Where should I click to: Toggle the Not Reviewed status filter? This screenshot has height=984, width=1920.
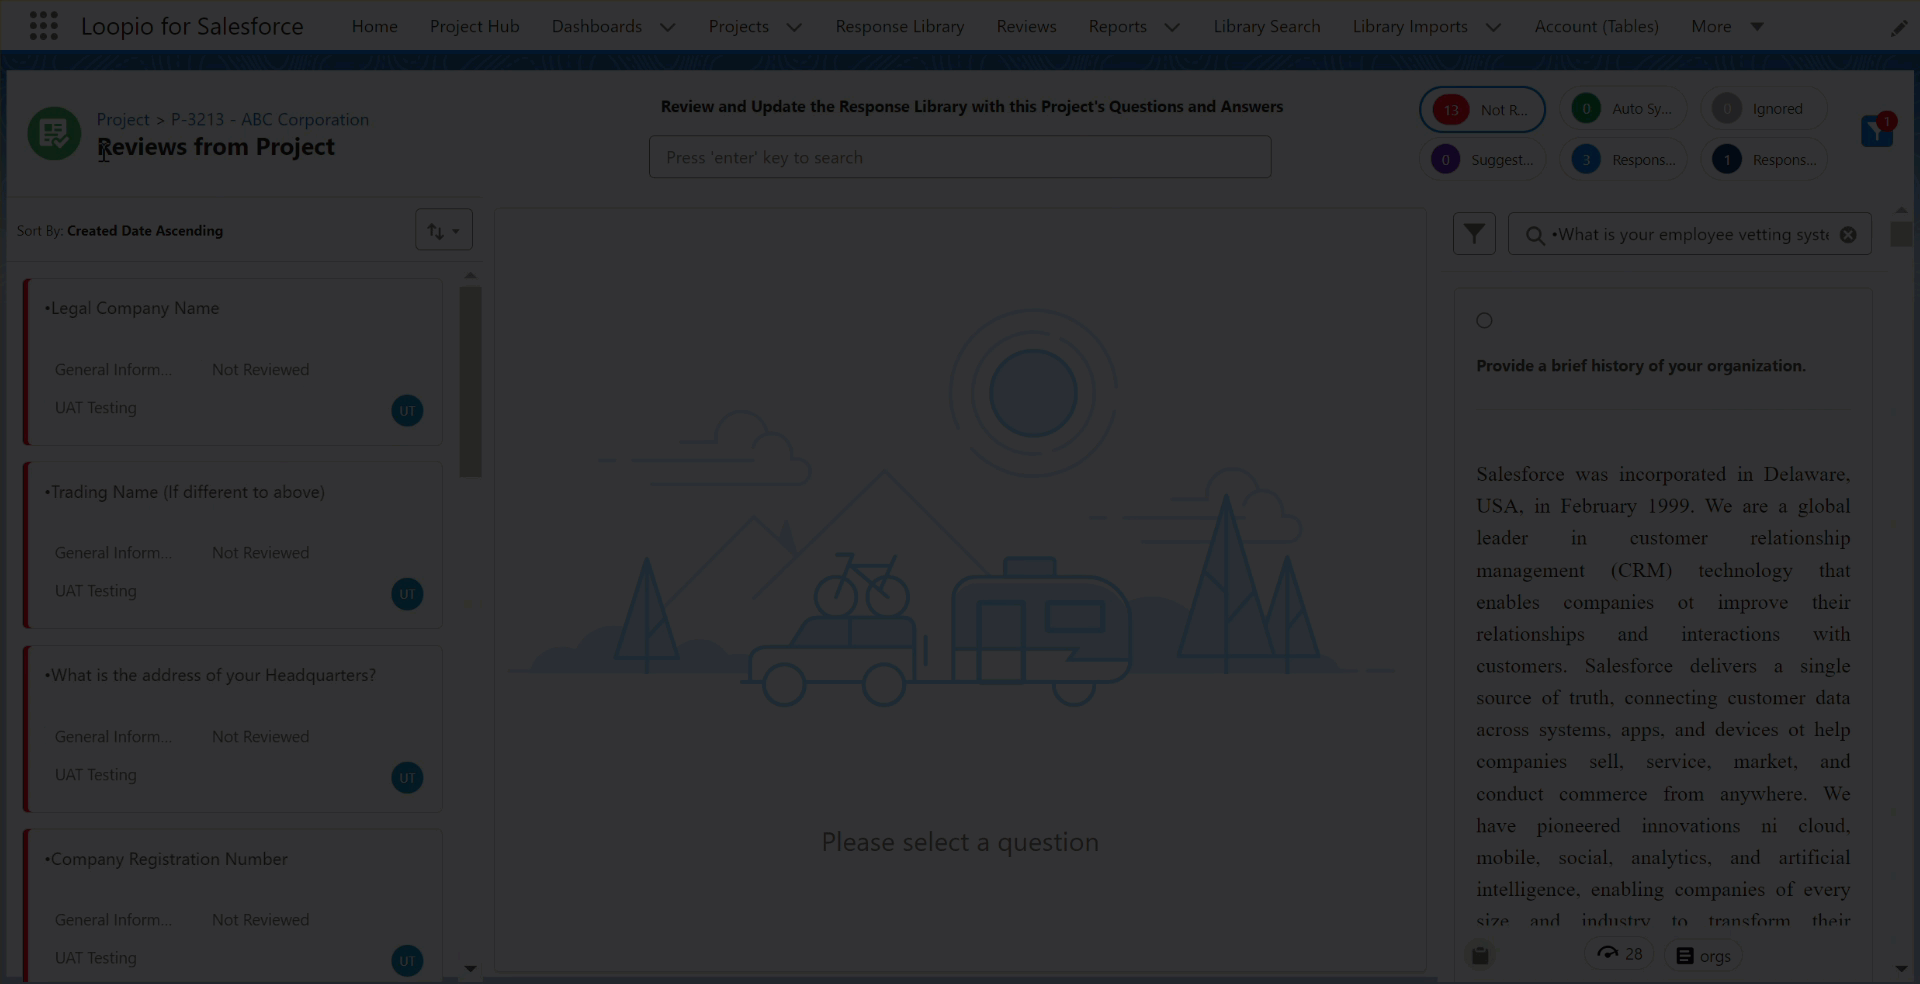click(1482, 109)
